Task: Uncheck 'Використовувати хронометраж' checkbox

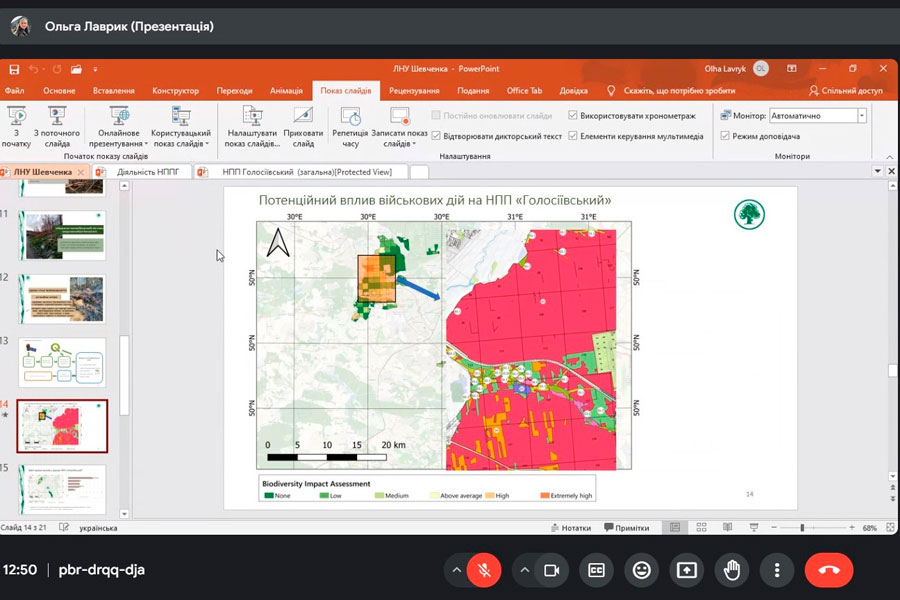Action: (x=572, y=116)
